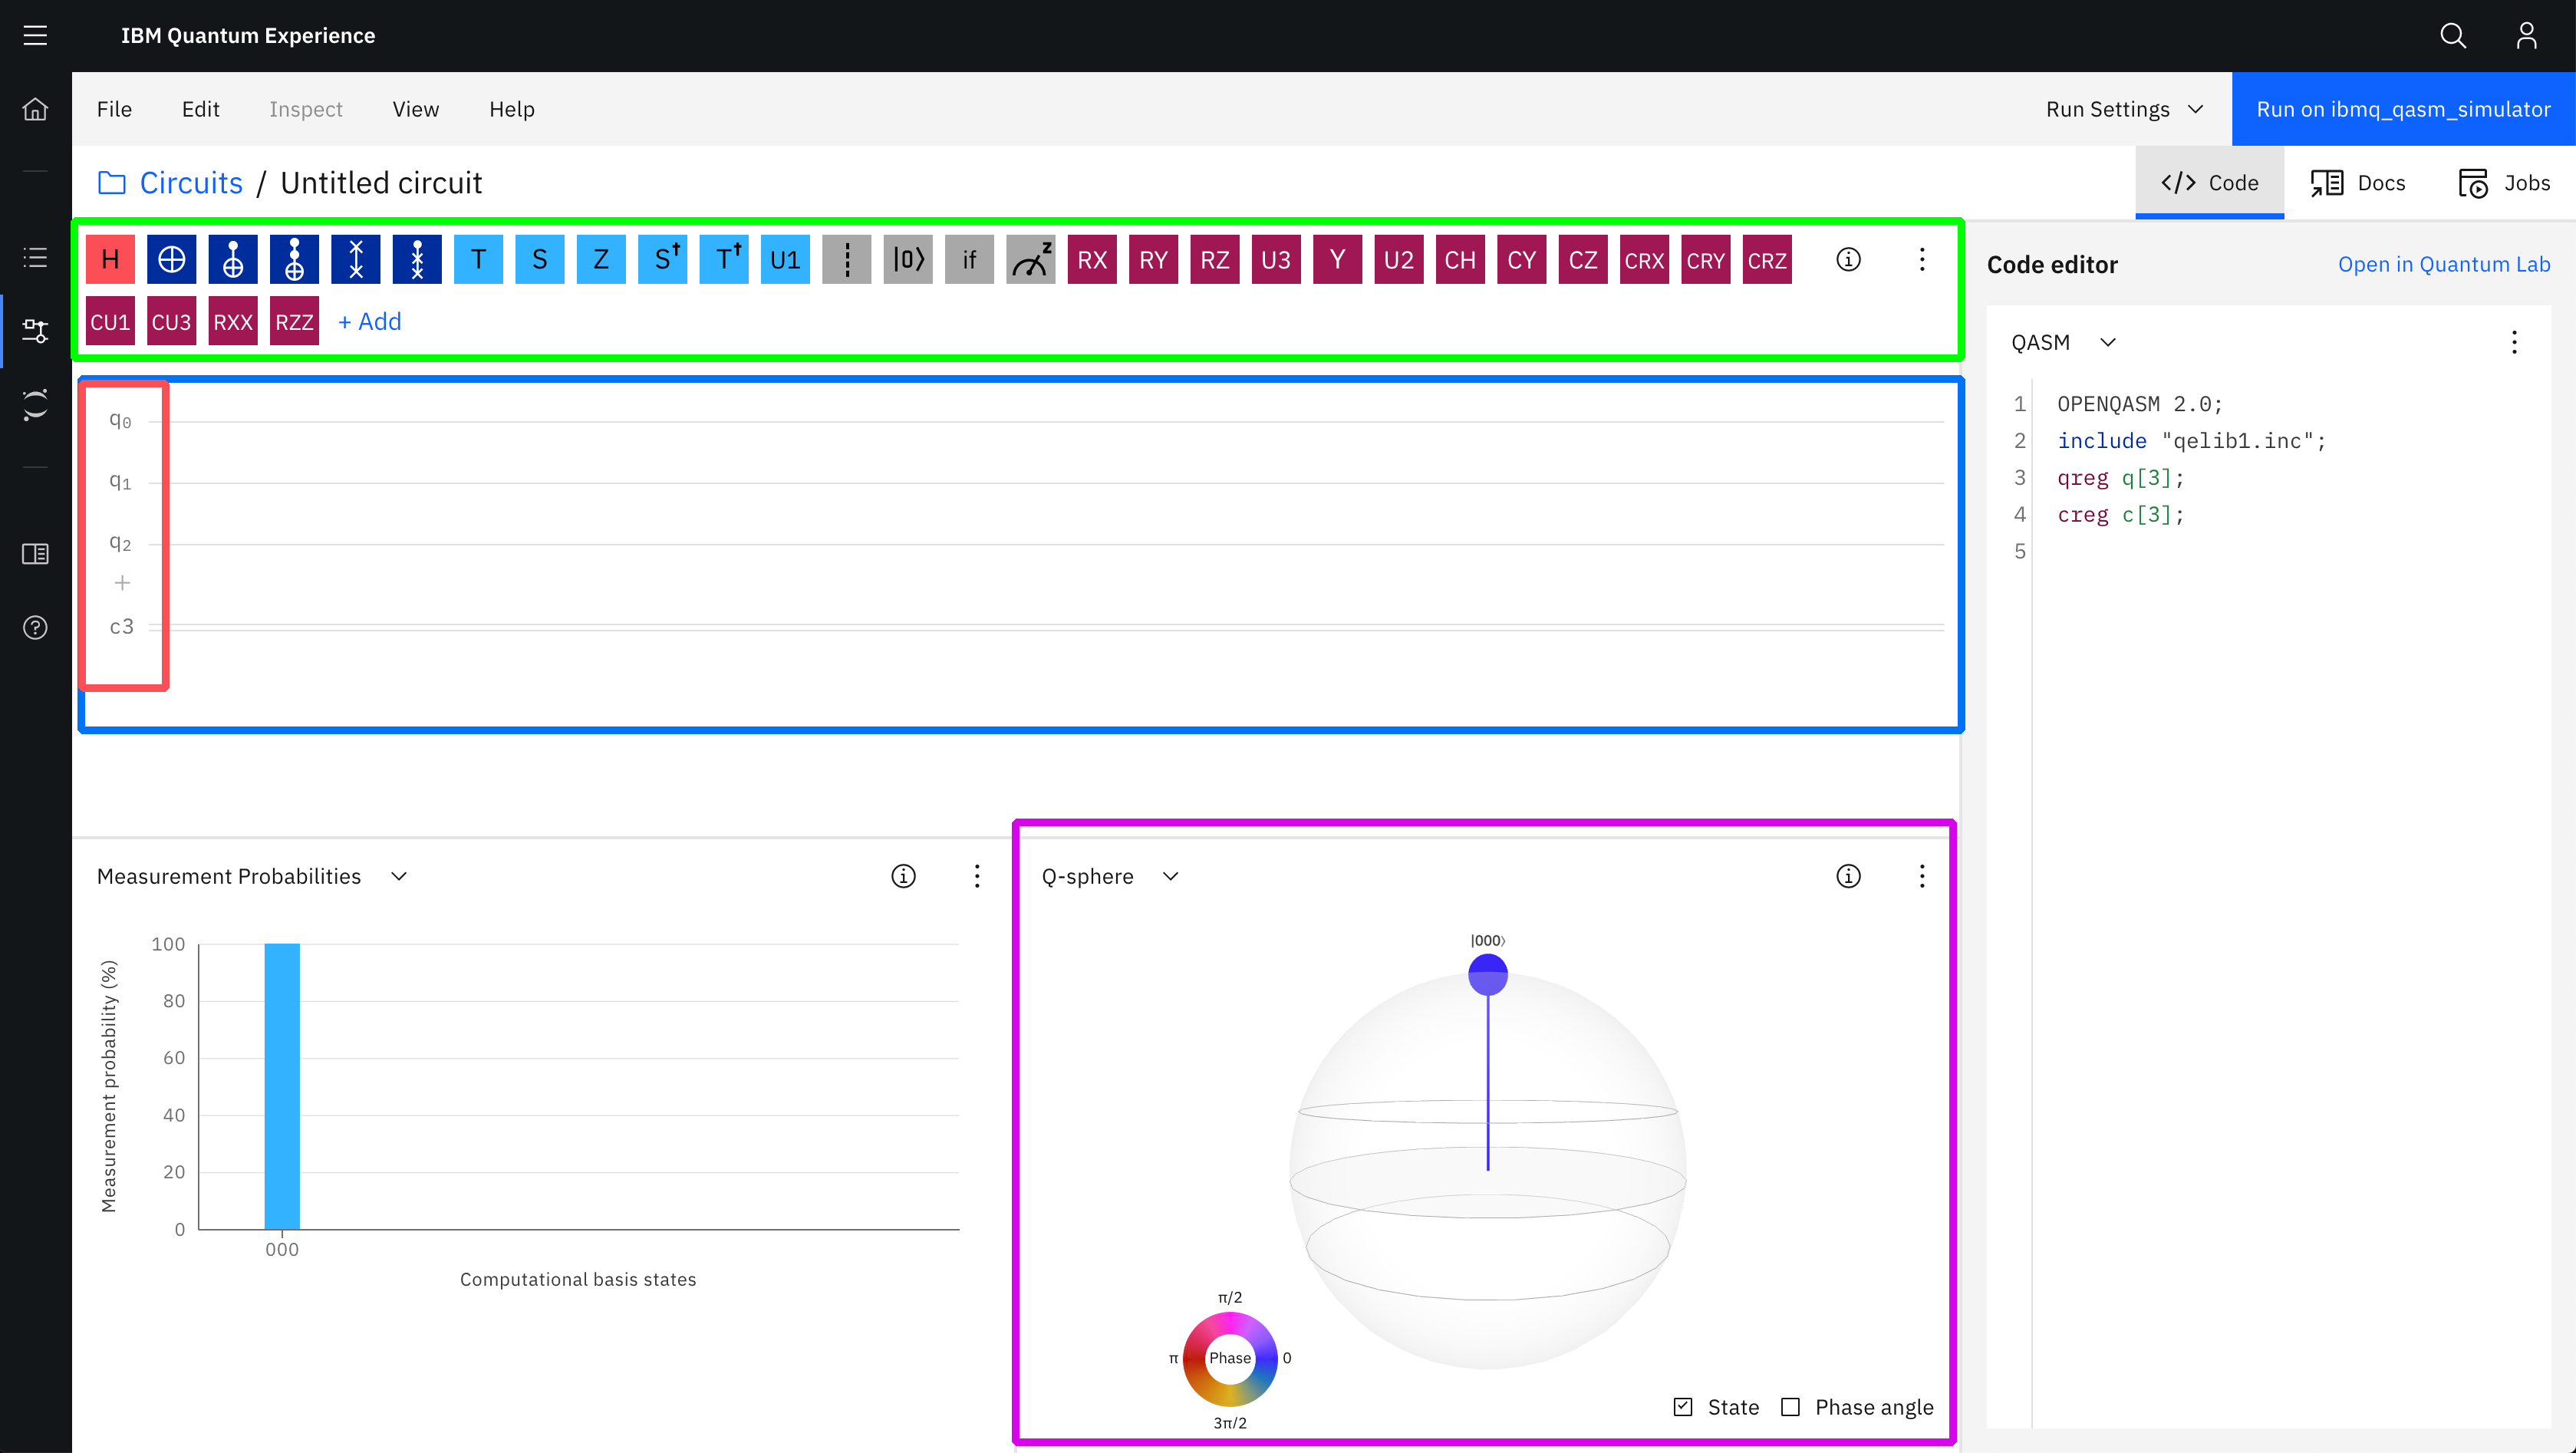Select the Hadamard H gate

[110, 260]
